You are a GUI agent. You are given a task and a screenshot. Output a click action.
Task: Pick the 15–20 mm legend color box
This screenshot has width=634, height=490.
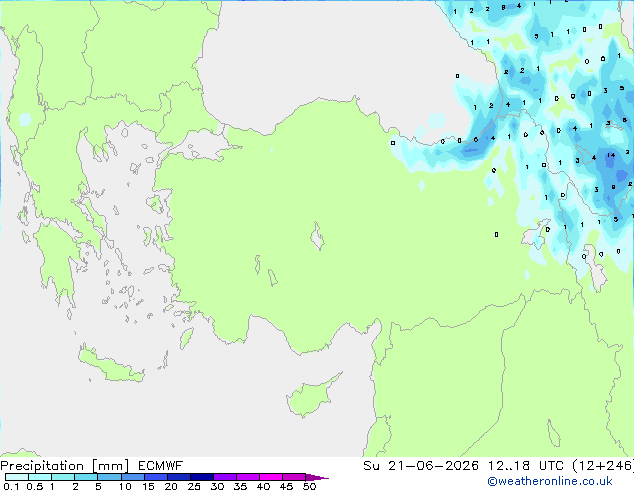pyautogui.click(x=155, y=477)
